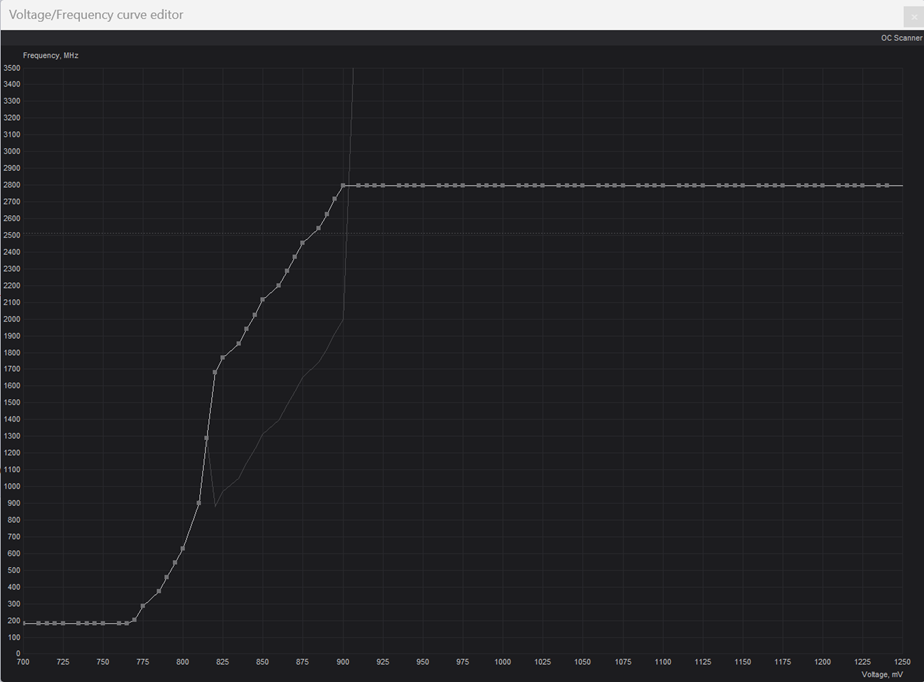Click the 1000 value on the voltage axis
This screenshot has width=924, height=682.
[503, 662]
